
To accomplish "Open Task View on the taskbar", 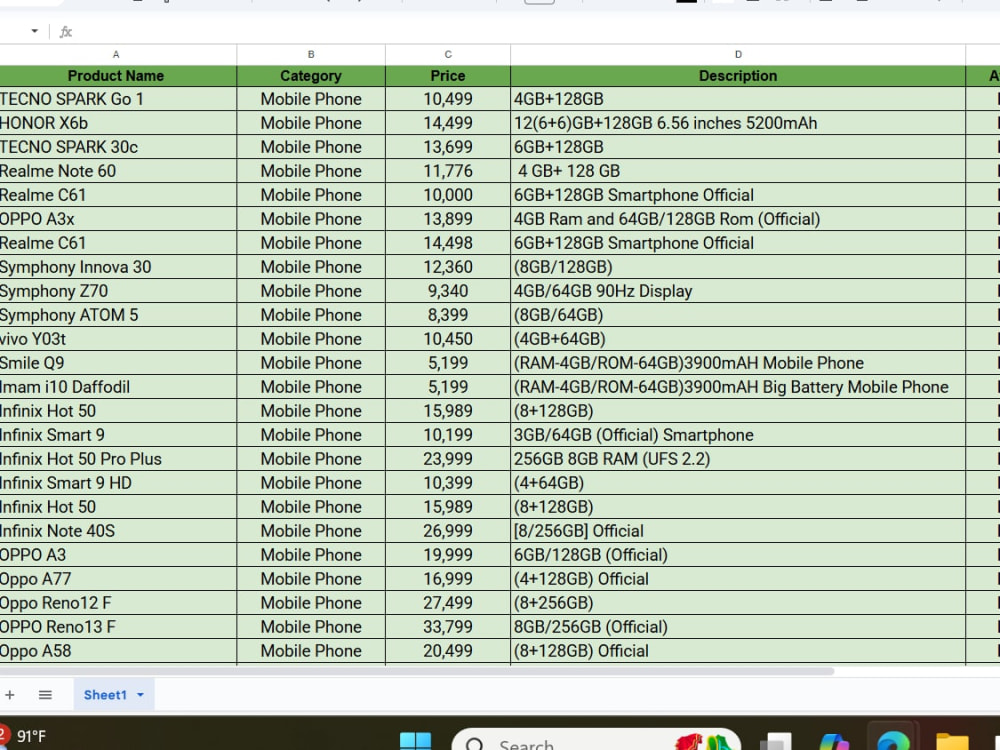I will coord(776,742).
